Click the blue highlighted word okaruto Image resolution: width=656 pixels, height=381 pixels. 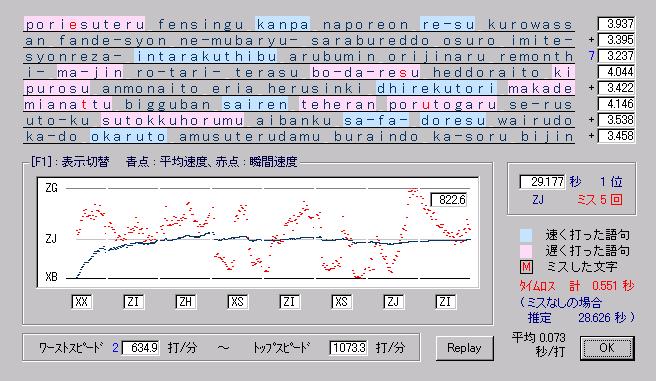[129, 136]
